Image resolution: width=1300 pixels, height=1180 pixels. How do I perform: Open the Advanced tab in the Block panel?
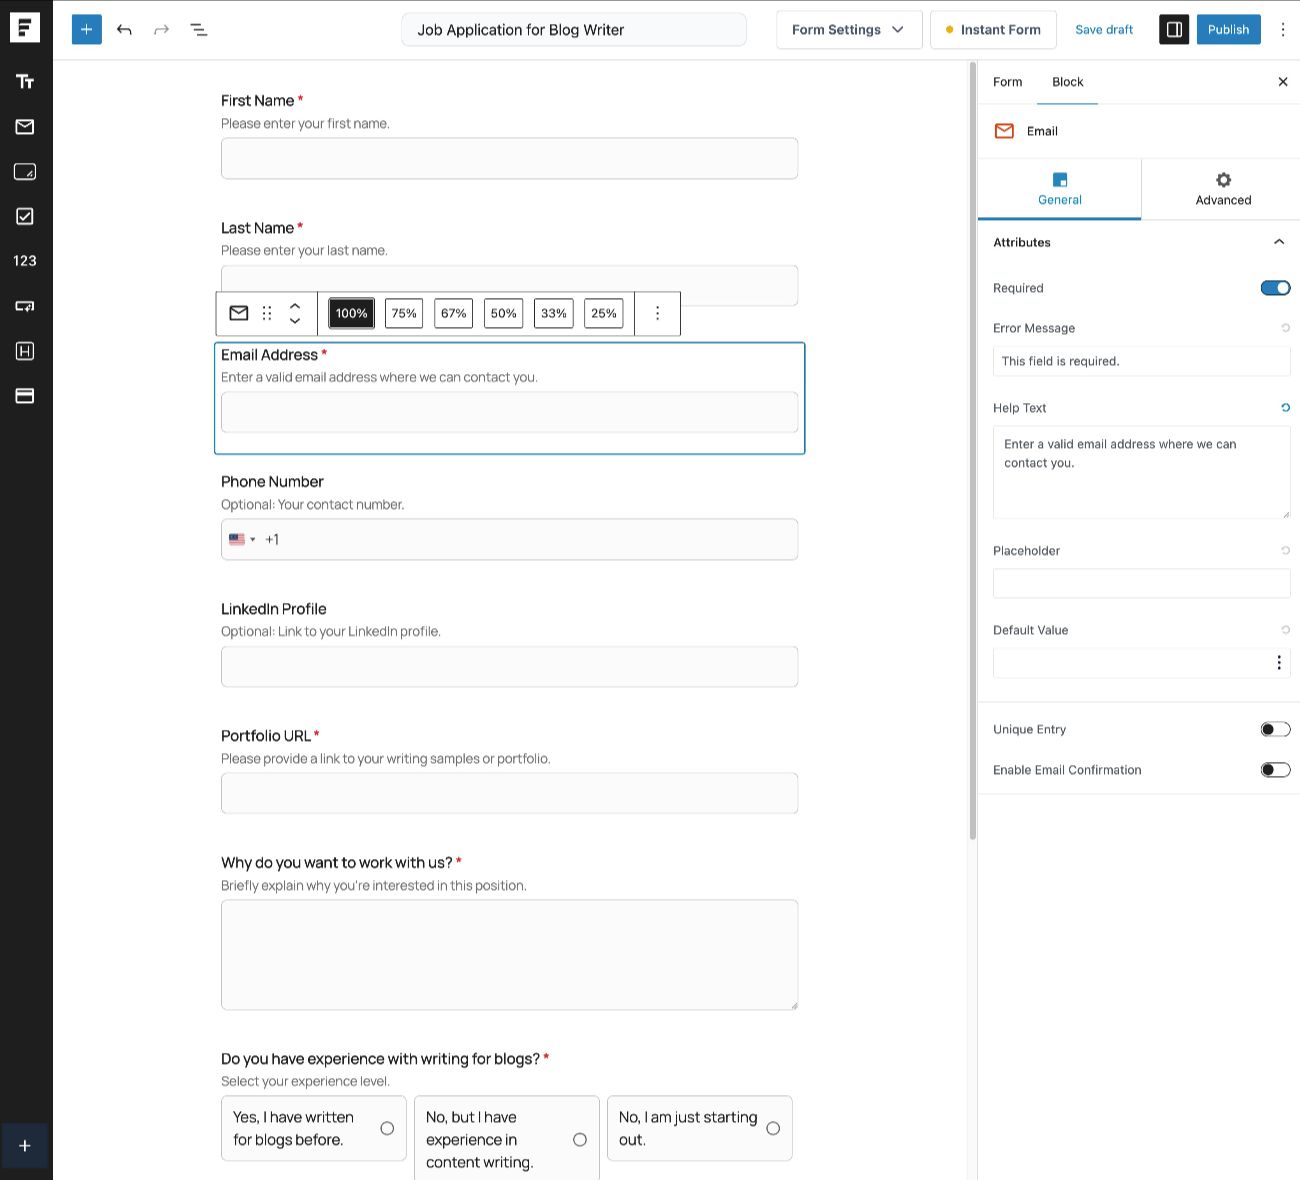pyautogui.click(x=1222, y=189)
